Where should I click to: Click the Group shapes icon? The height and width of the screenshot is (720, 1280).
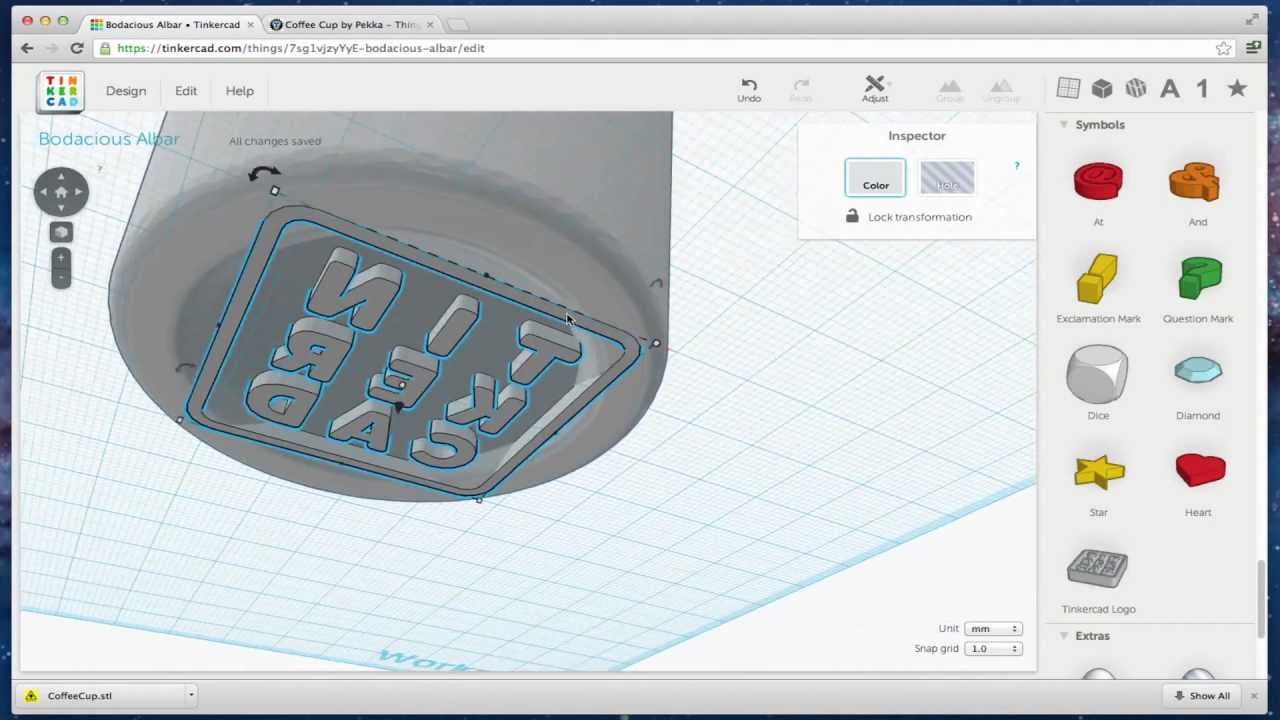(950, 90)
